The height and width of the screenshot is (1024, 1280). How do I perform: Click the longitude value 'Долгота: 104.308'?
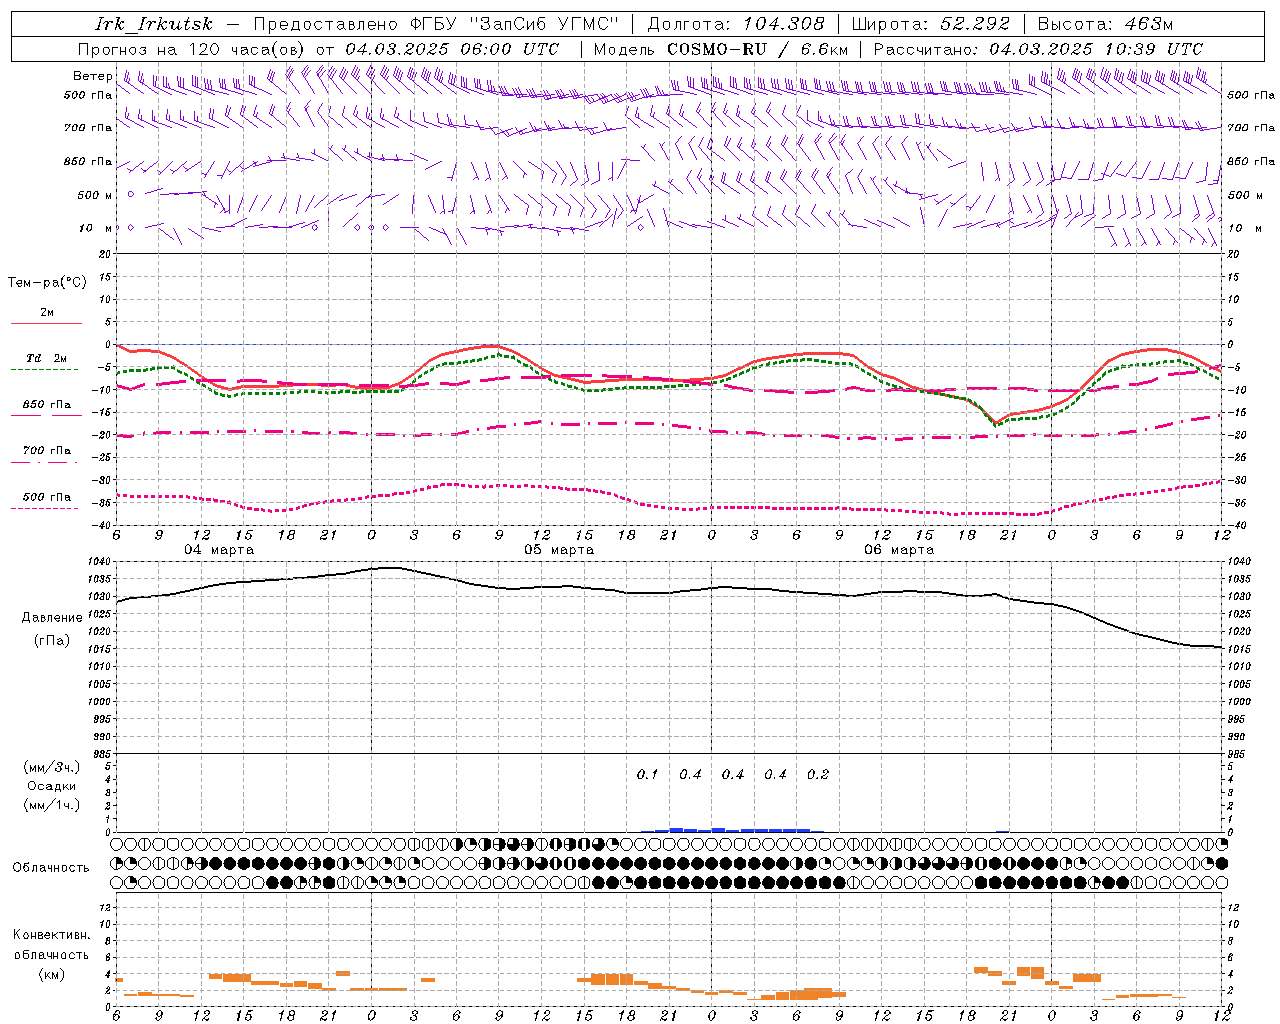click(x=736, y=24)
